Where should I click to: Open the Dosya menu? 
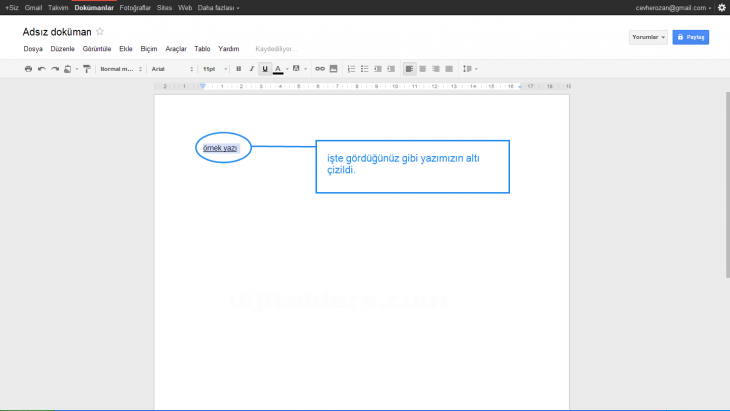coord(33,48)
